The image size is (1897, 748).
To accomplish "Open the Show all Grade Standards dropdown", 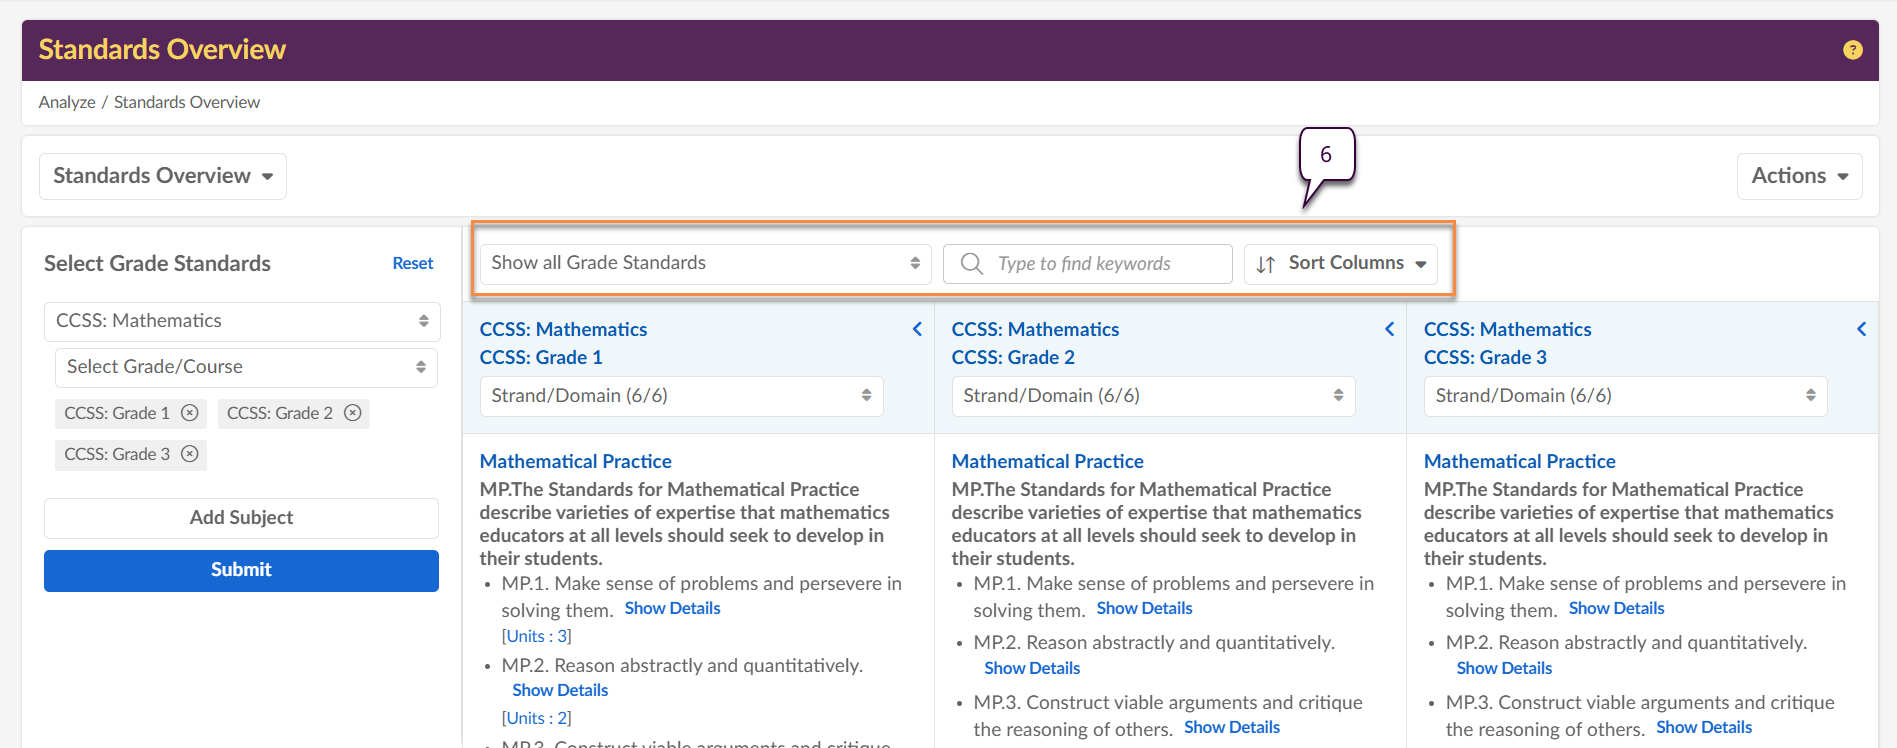I will pos(705,264).
